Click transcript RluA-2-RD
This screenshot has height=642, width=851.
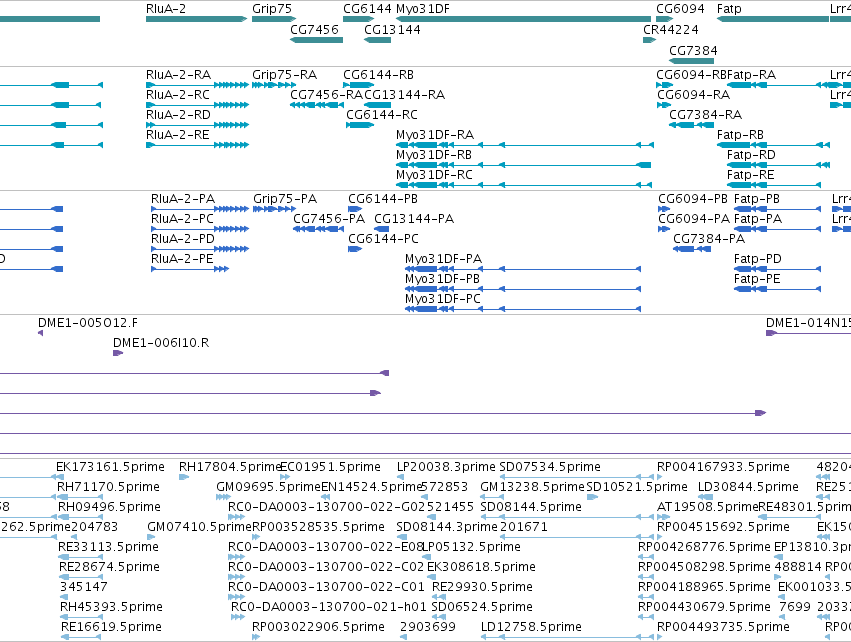pos(198,125)
